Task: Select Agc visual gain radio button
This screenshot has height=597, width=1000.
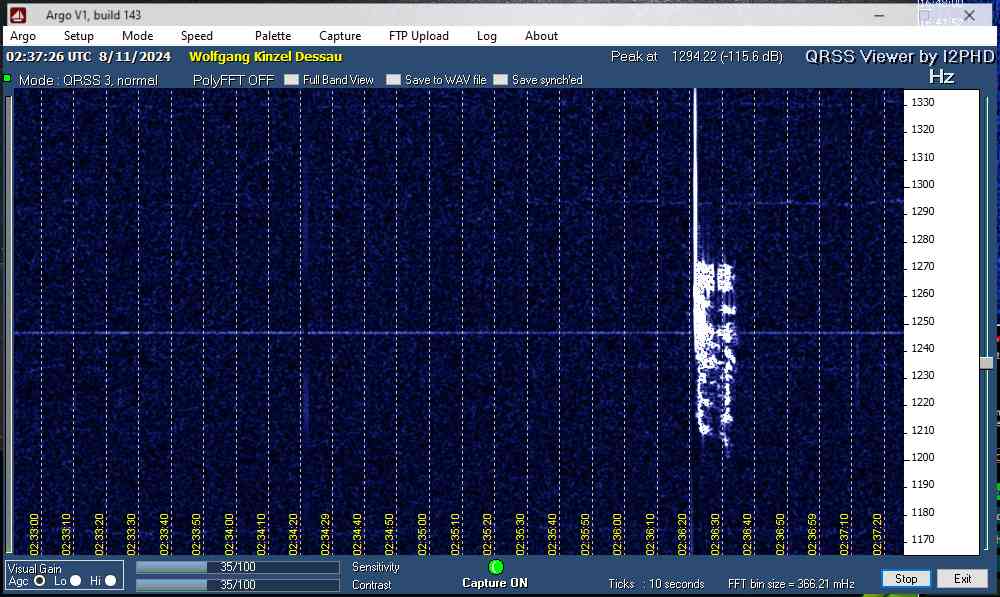Action: click(40, 580)
